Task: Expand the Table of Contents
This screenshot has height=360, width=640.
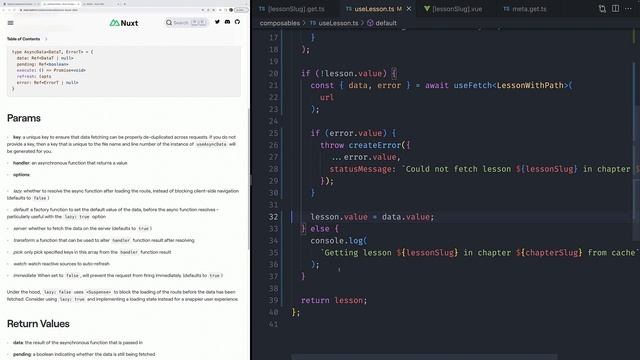Action: [x=27, y=39]
